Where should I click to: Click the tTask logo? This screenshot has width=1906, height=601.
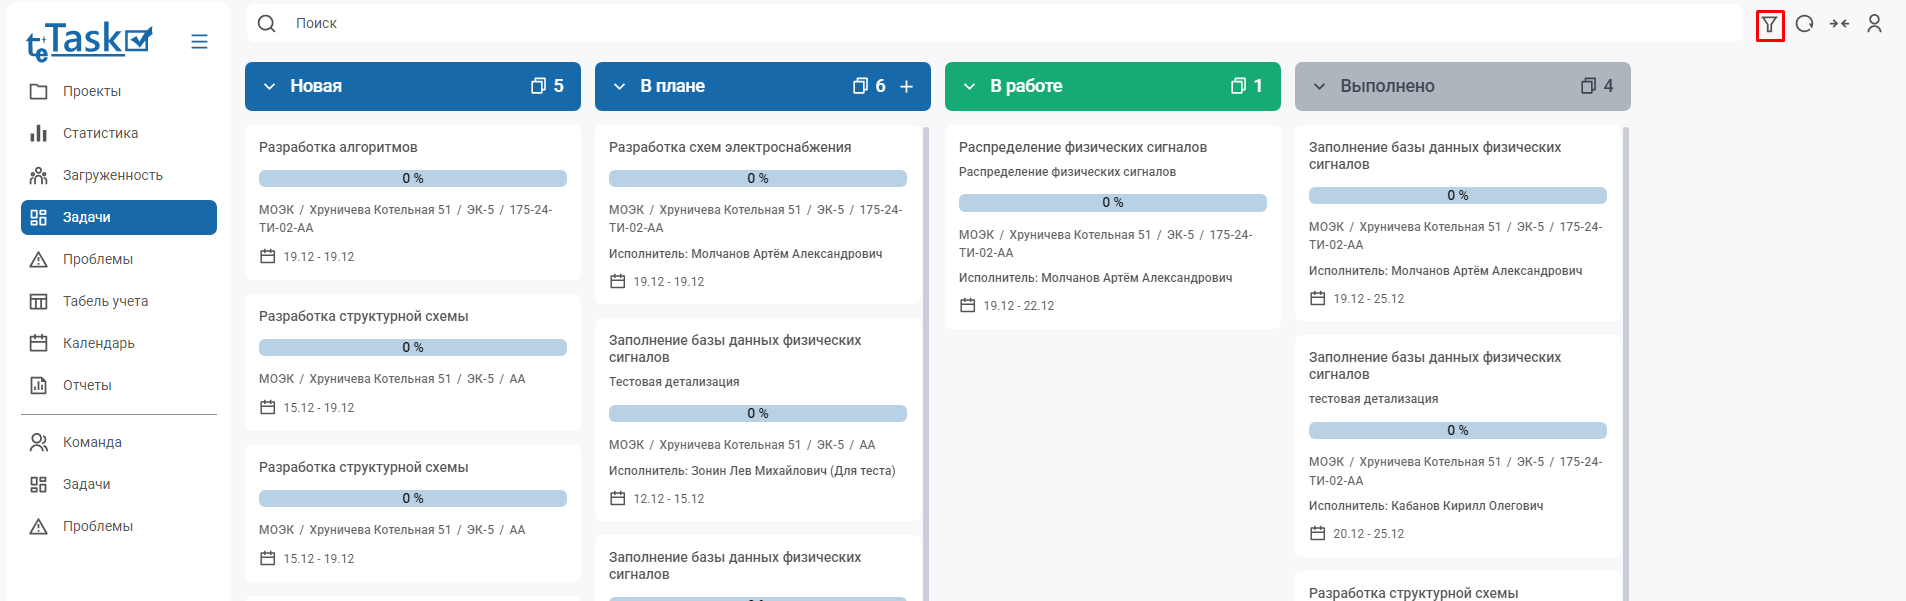click(89, 41)
